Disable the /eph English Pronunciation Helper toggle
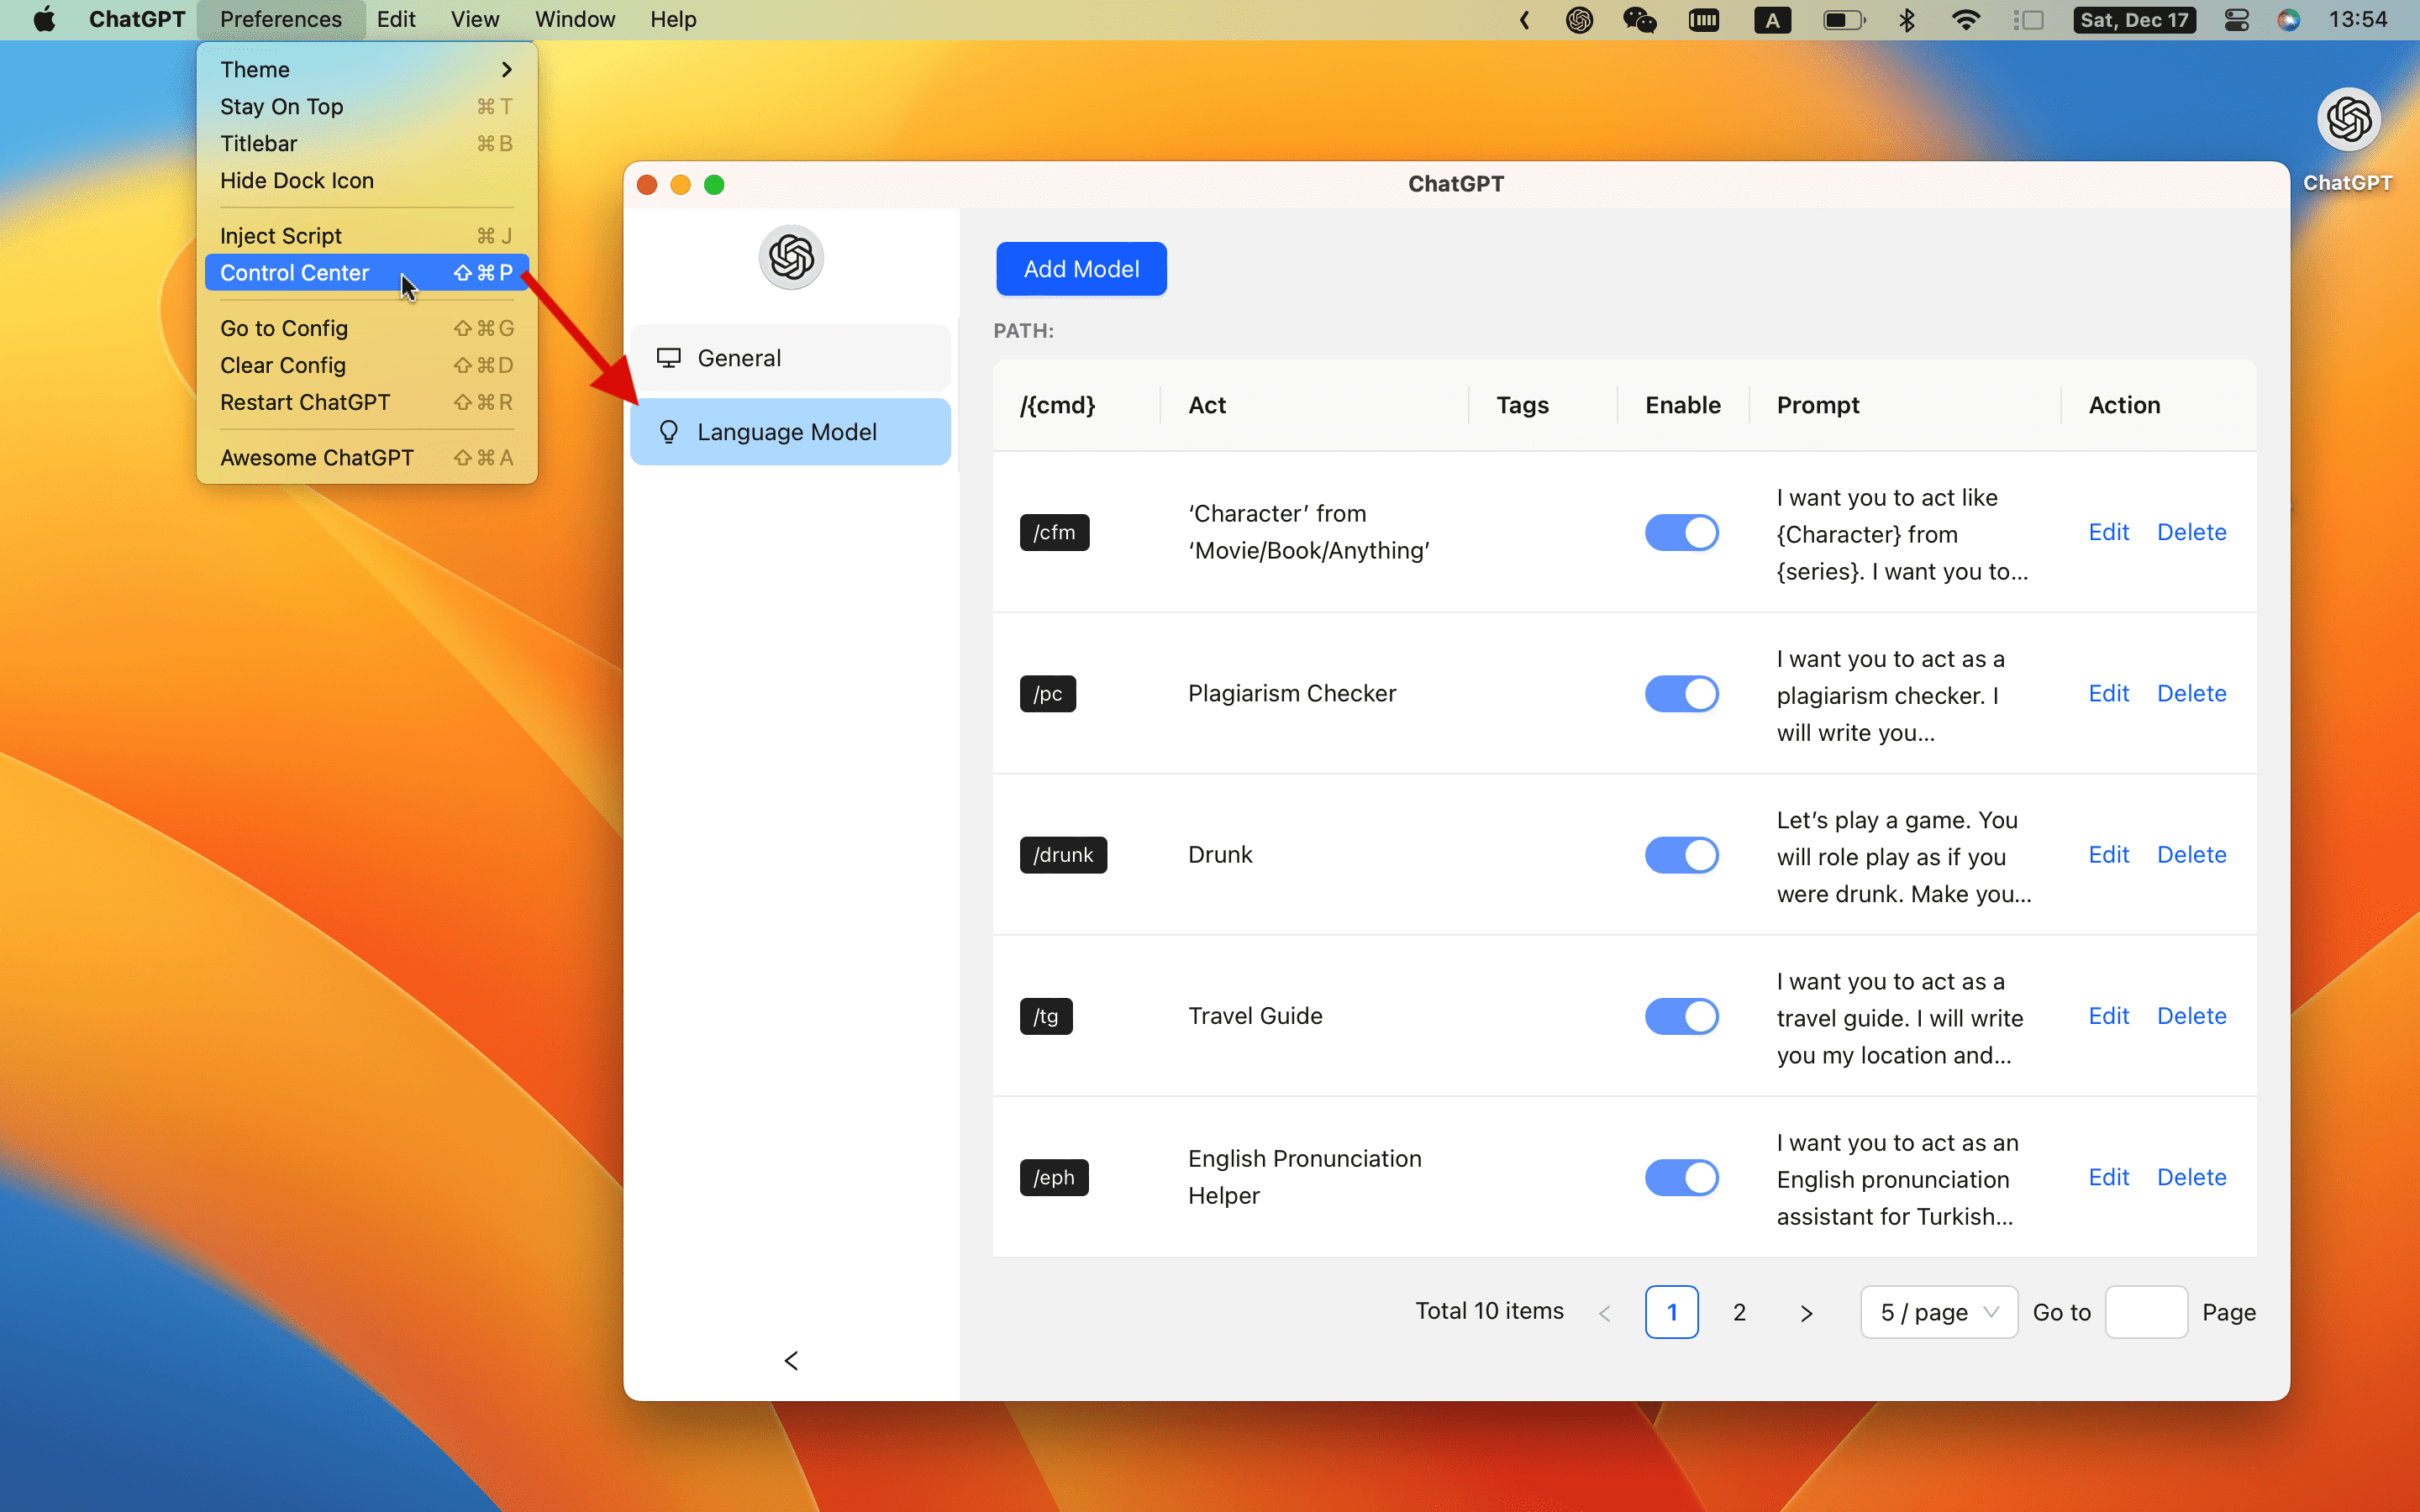Screen dimensions: 2420x1512 1683,1178
